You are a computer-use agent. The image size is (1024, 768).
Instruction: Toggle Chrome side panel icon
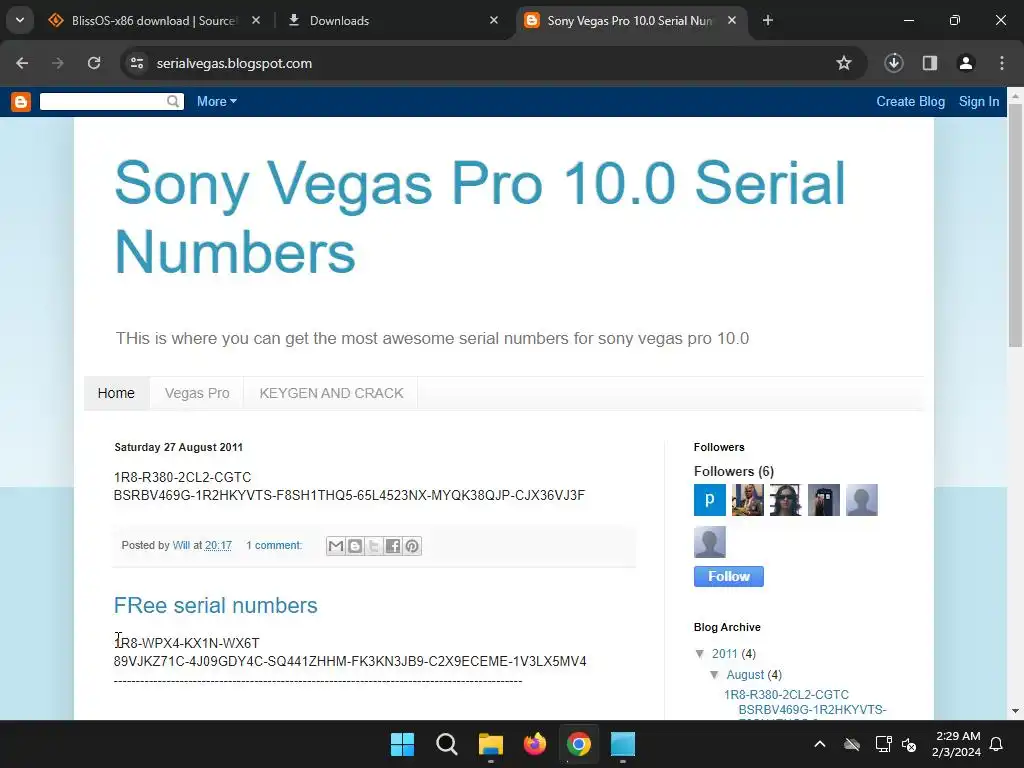[x=930, y=63]
